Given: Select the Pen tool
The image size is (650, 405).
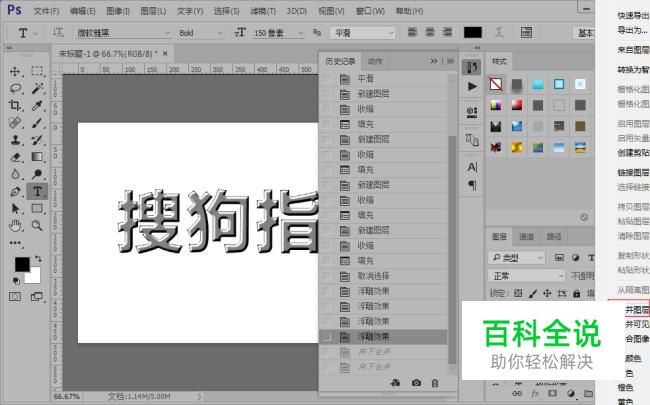Looking at the screenshot, I should 15,192.
